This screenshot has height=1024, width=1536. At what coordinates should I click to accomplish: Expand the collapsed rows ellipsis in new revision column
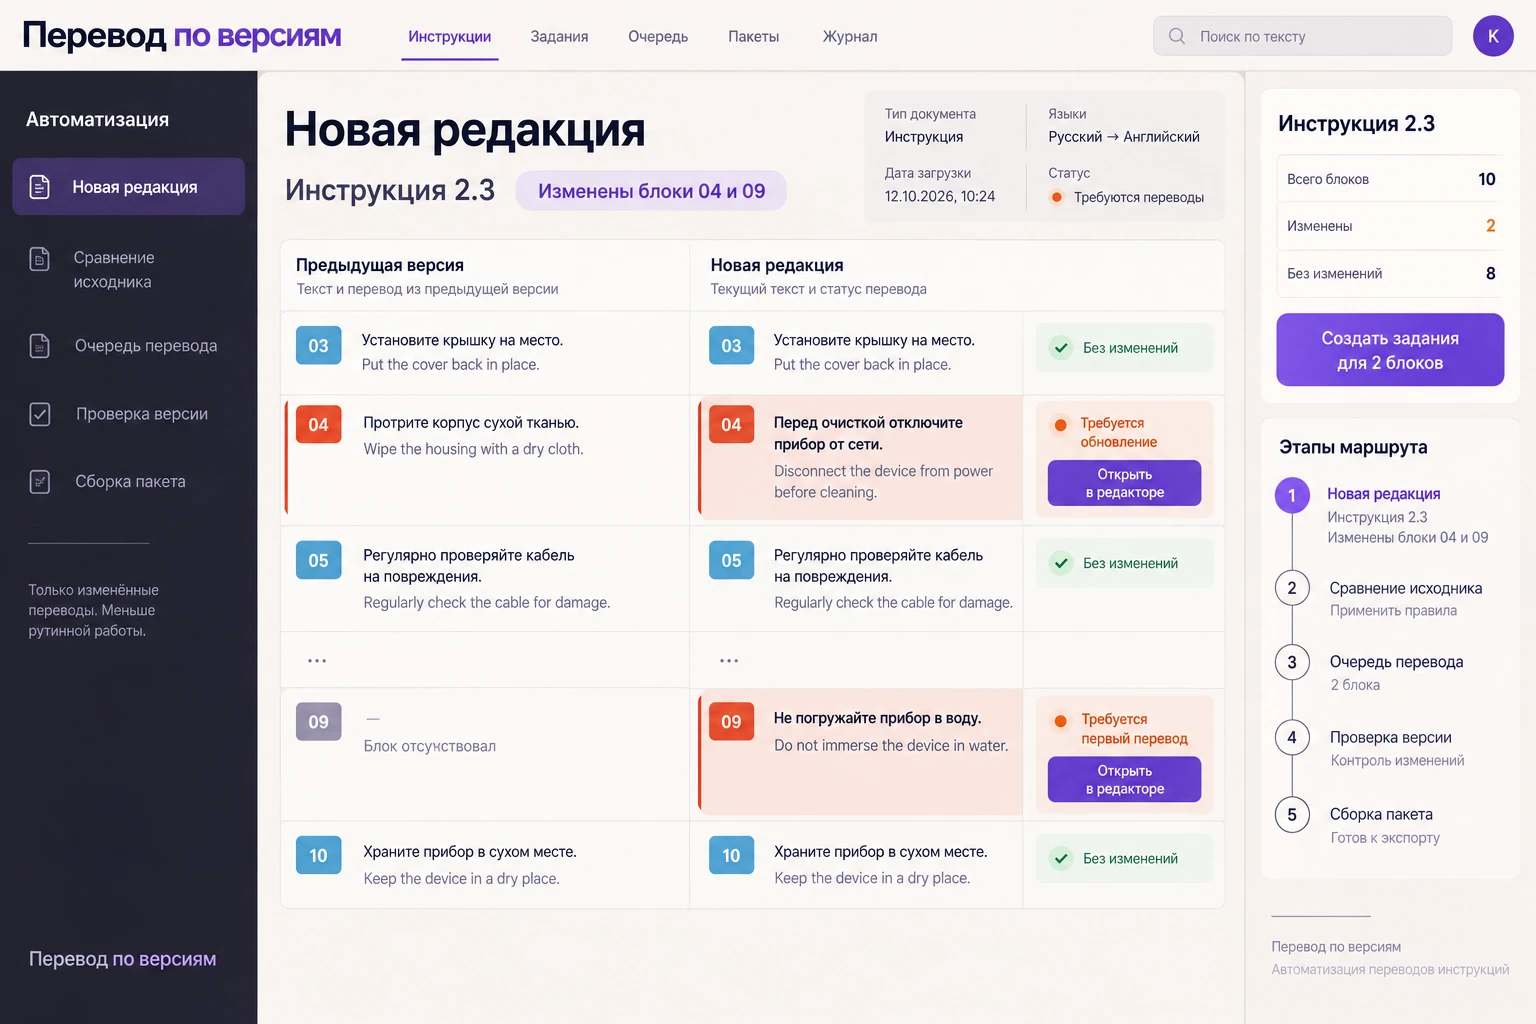click(729, 661)
